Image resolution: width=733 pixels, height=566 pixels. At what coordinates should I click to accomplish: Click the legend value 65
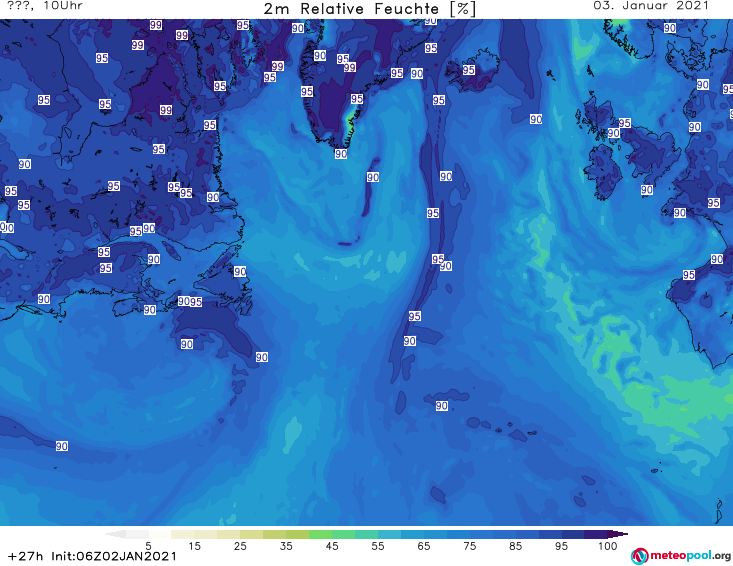tap(424, 545)
